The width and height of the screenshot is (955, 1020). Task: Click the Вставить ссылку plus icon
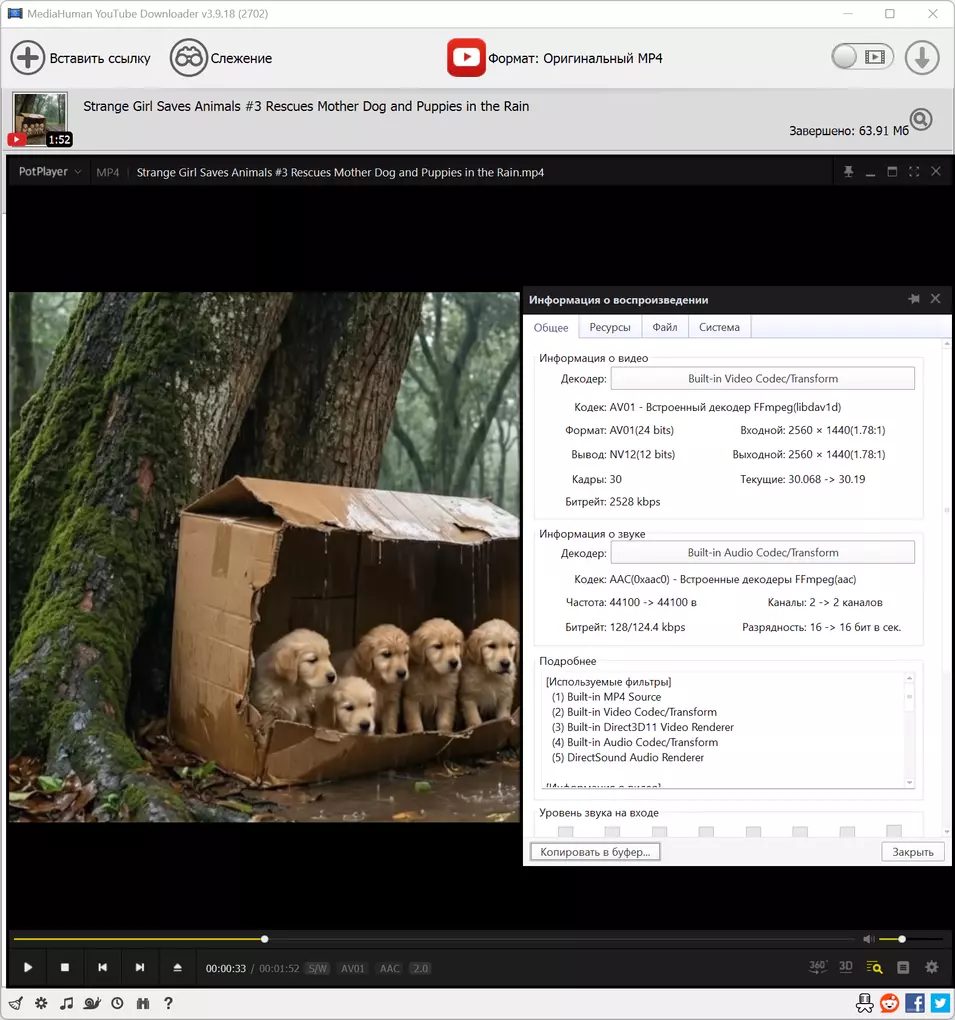(x=27, y=58)
